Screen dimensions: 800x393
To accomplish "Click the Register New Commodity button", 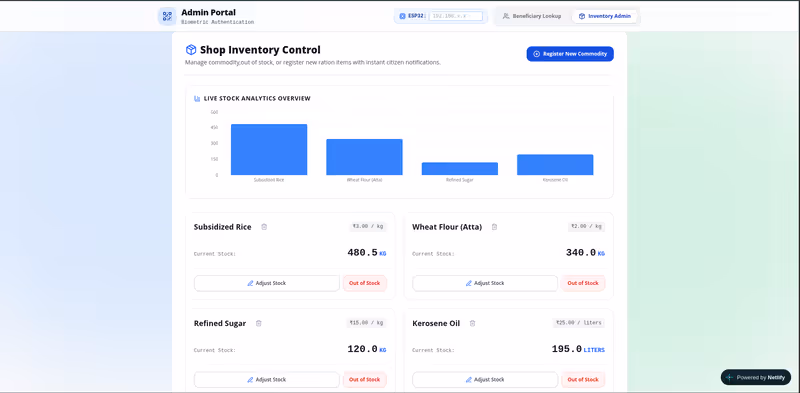I will (x=570, y=54).
